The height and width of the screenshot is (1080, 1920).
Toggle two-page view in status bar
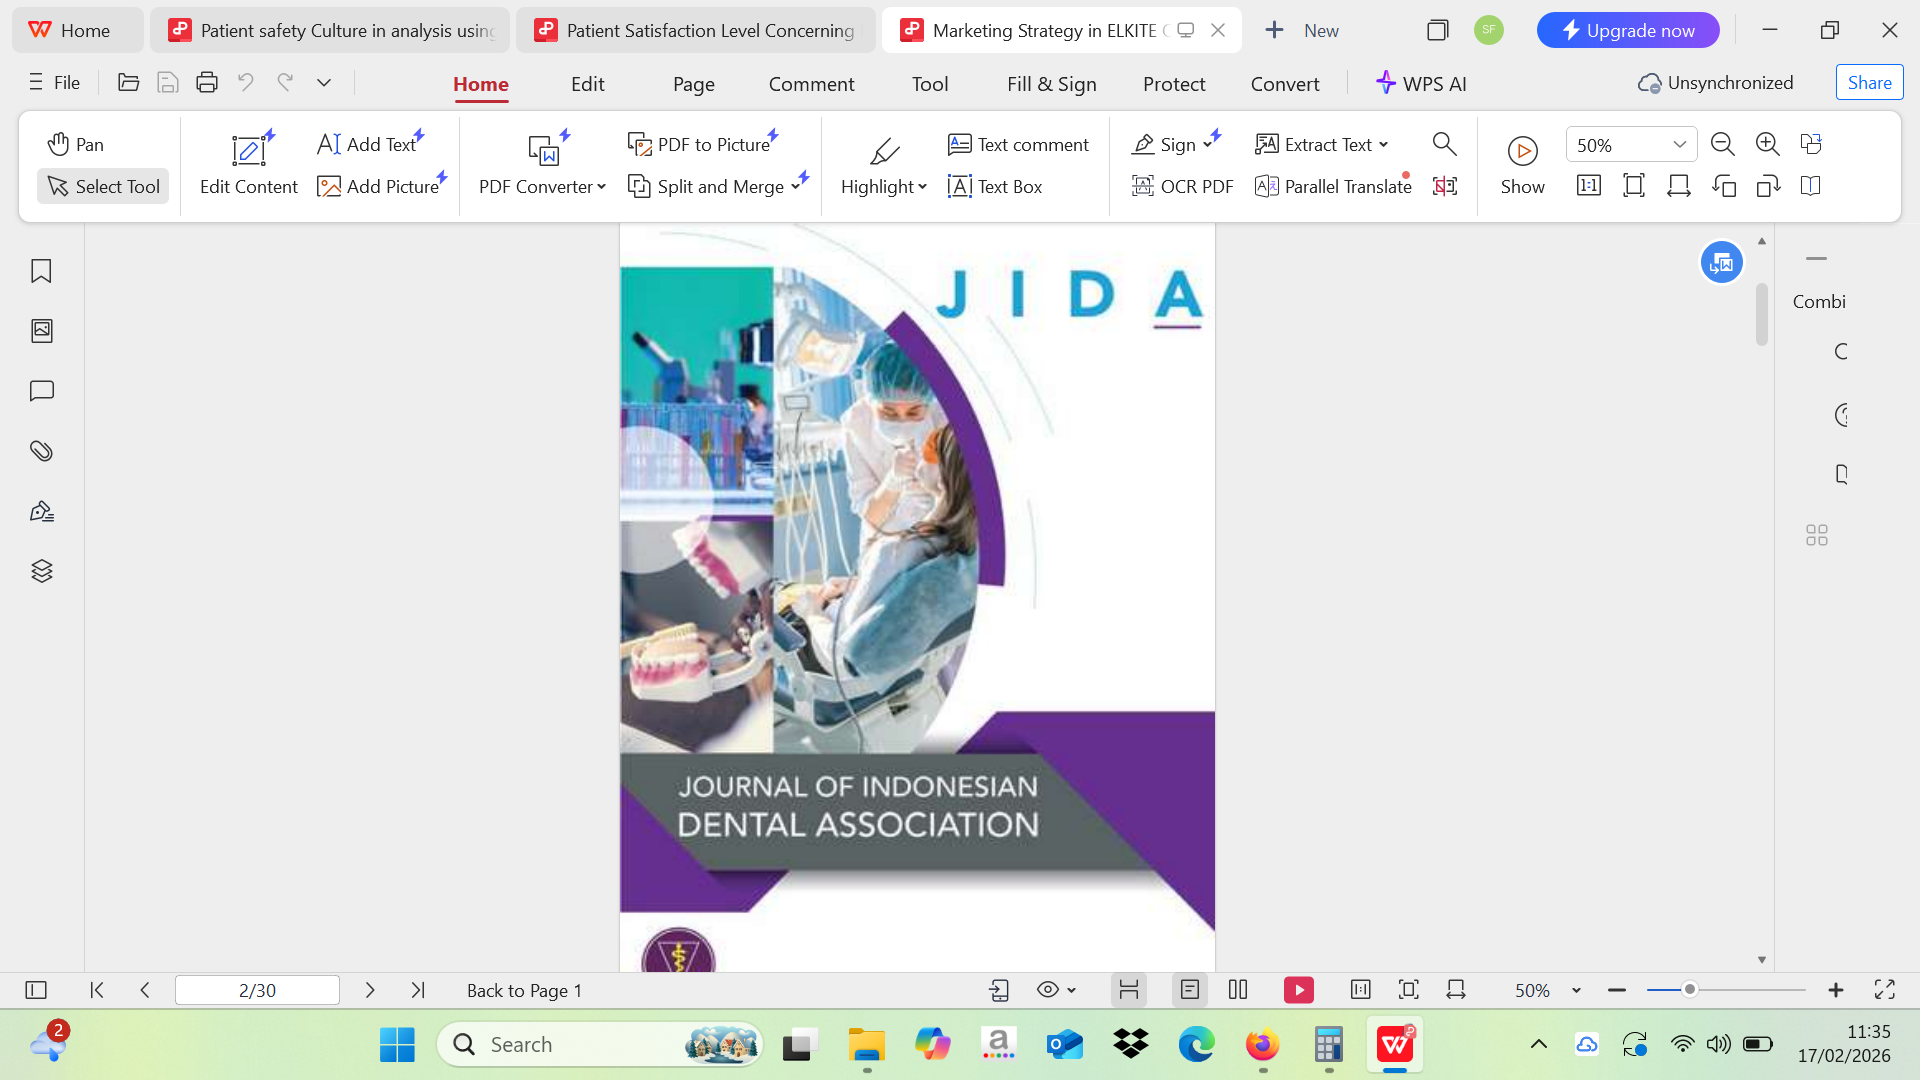point(1238,990)
